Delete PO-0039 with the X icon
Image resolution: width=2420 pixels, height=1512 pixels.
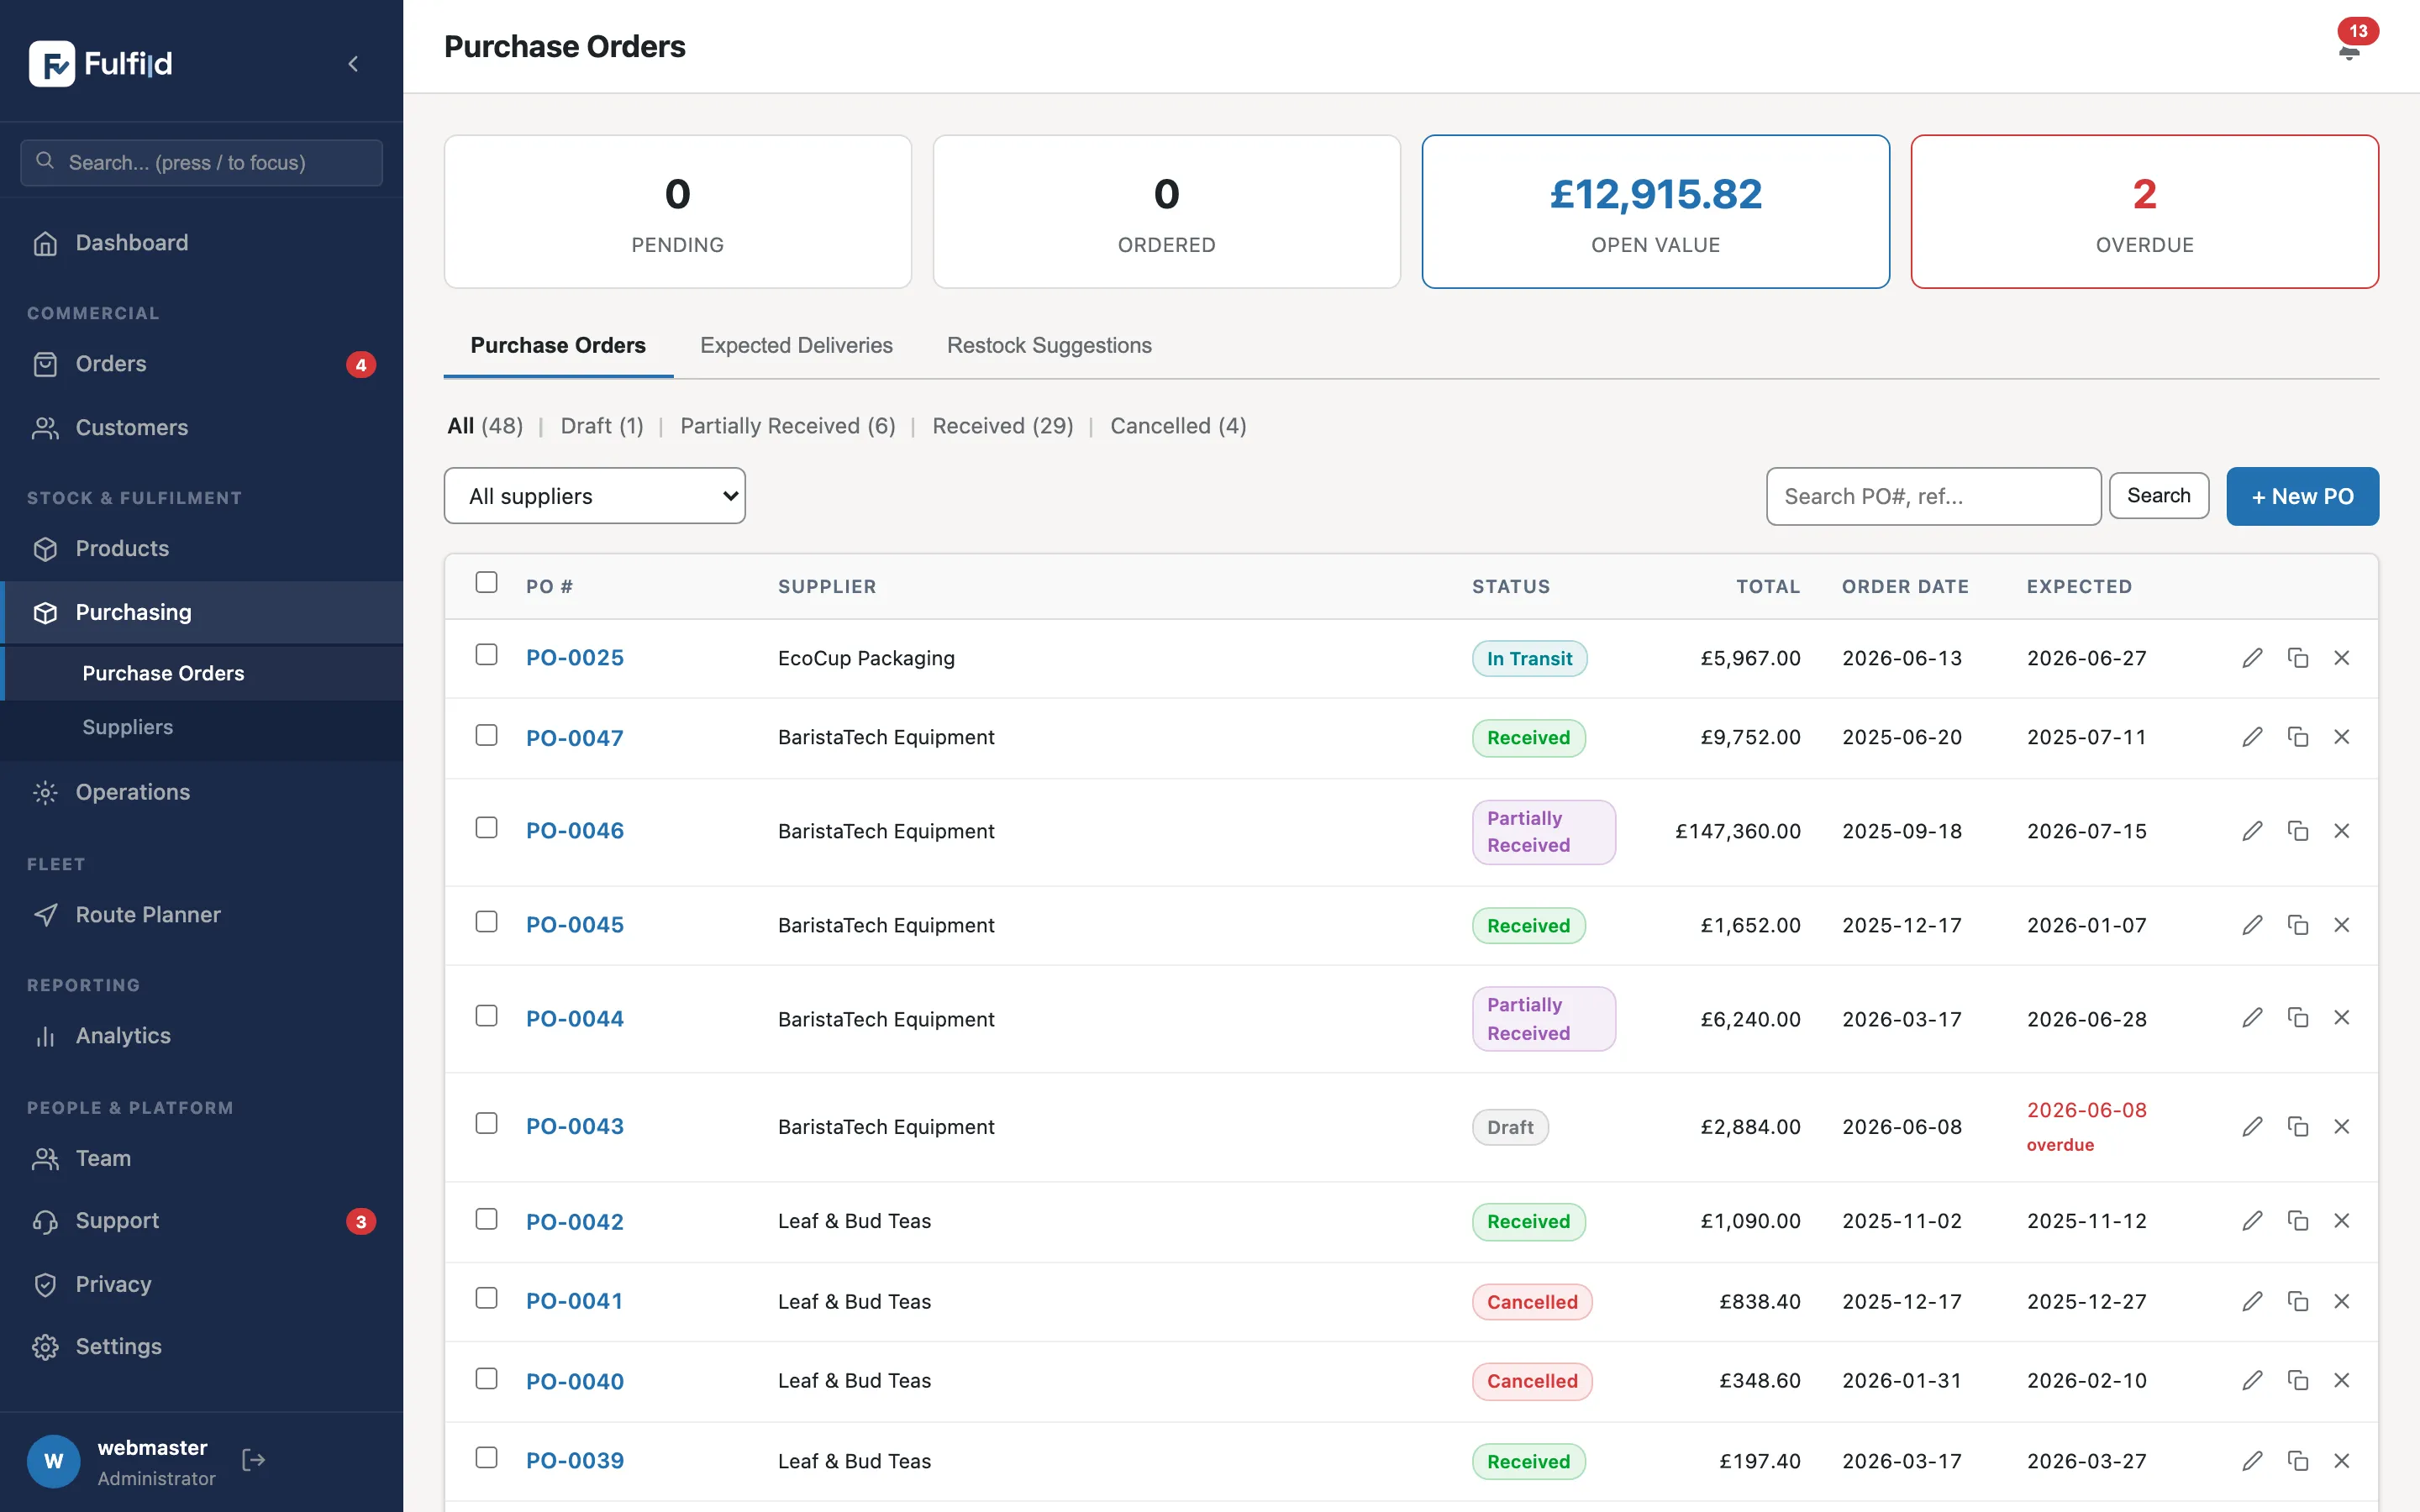(x=2342, y=1461)
